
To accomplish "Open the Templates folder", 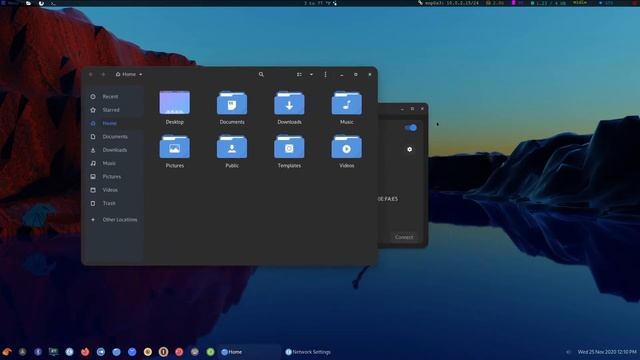I will pyautogui.click(x=289, y=151).
